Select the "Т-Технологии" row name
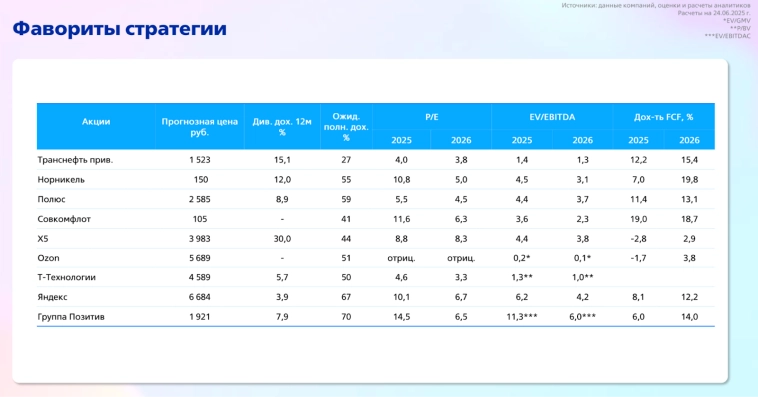 point(67,278)
